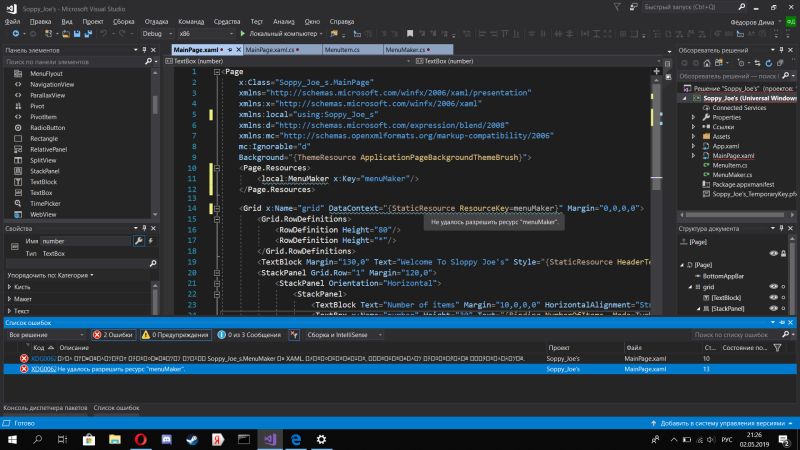Click Home icon in Solution Explorer toolbar
Image resolution: width=800 pixels, height=450 pixels.
707,63
